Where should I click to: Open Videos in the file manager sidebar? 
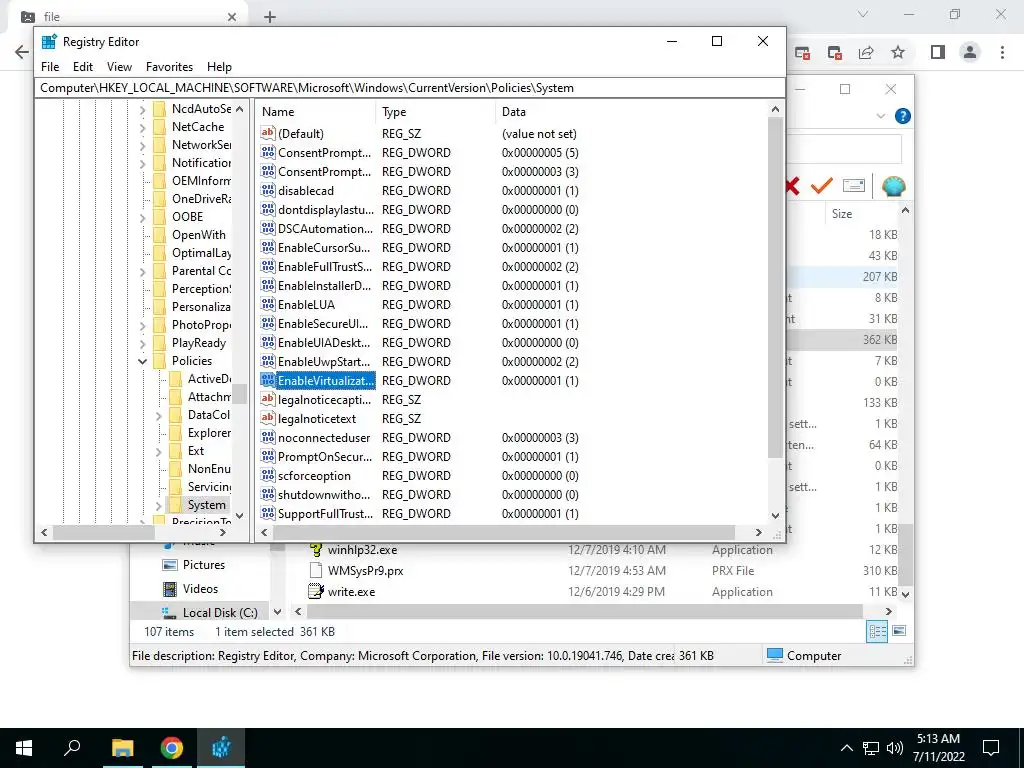[x=200, y=589]
